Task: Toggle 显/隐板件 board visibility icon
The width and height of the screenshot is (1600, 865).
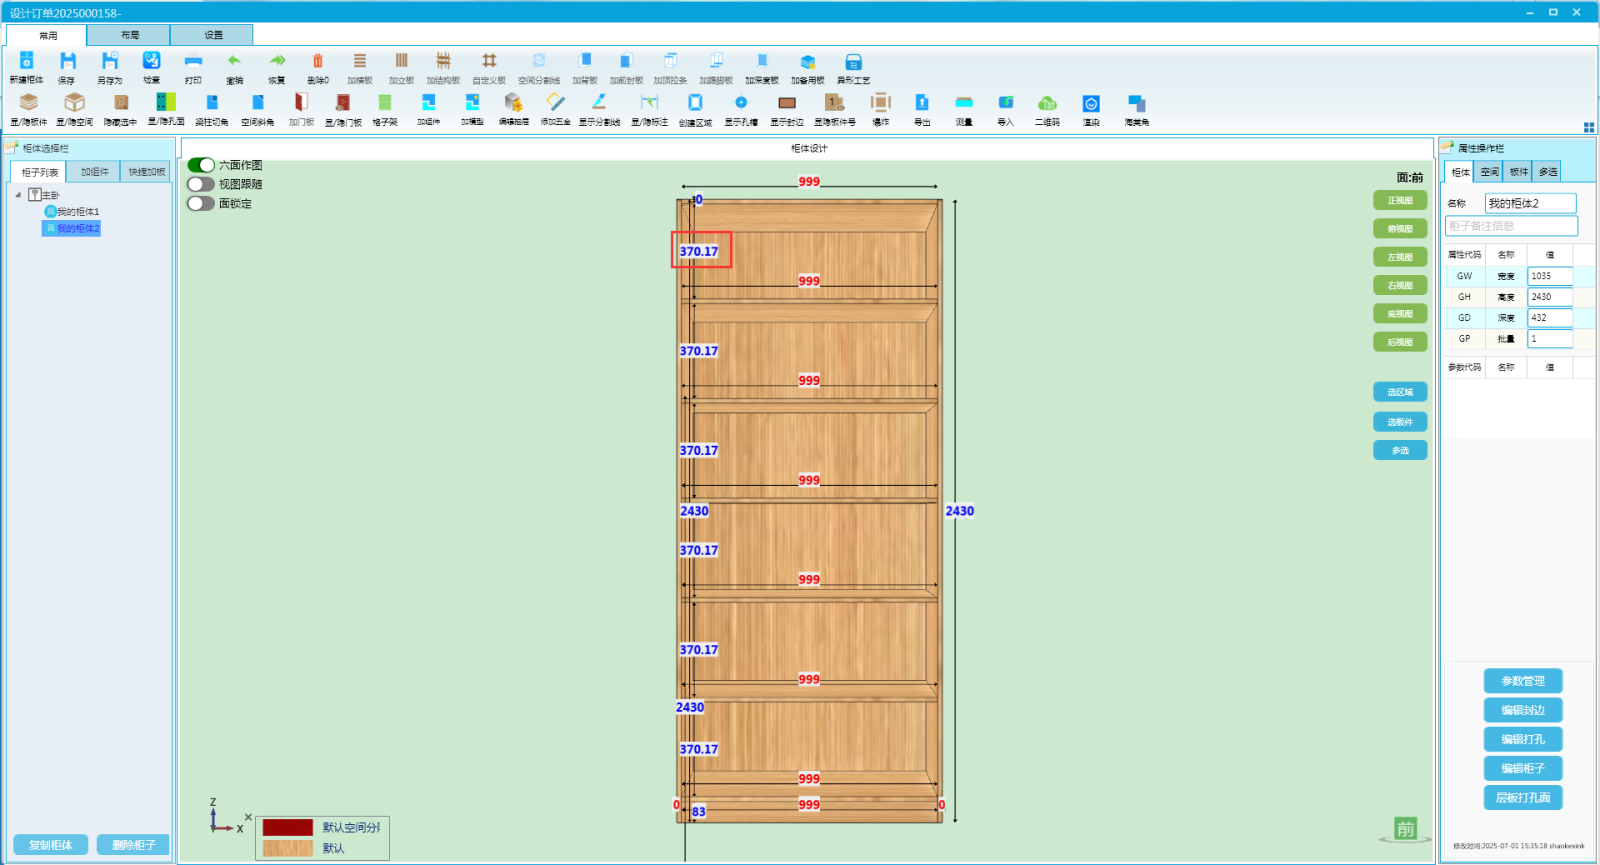Action: [x=29, y=102]
